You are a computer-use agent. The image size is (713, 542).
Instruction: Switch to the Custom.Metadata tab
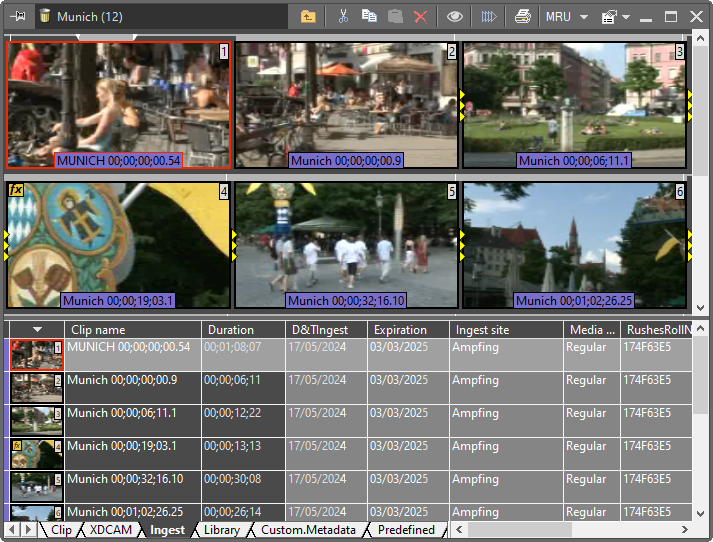pyautogui.click(x=308, y=530)
